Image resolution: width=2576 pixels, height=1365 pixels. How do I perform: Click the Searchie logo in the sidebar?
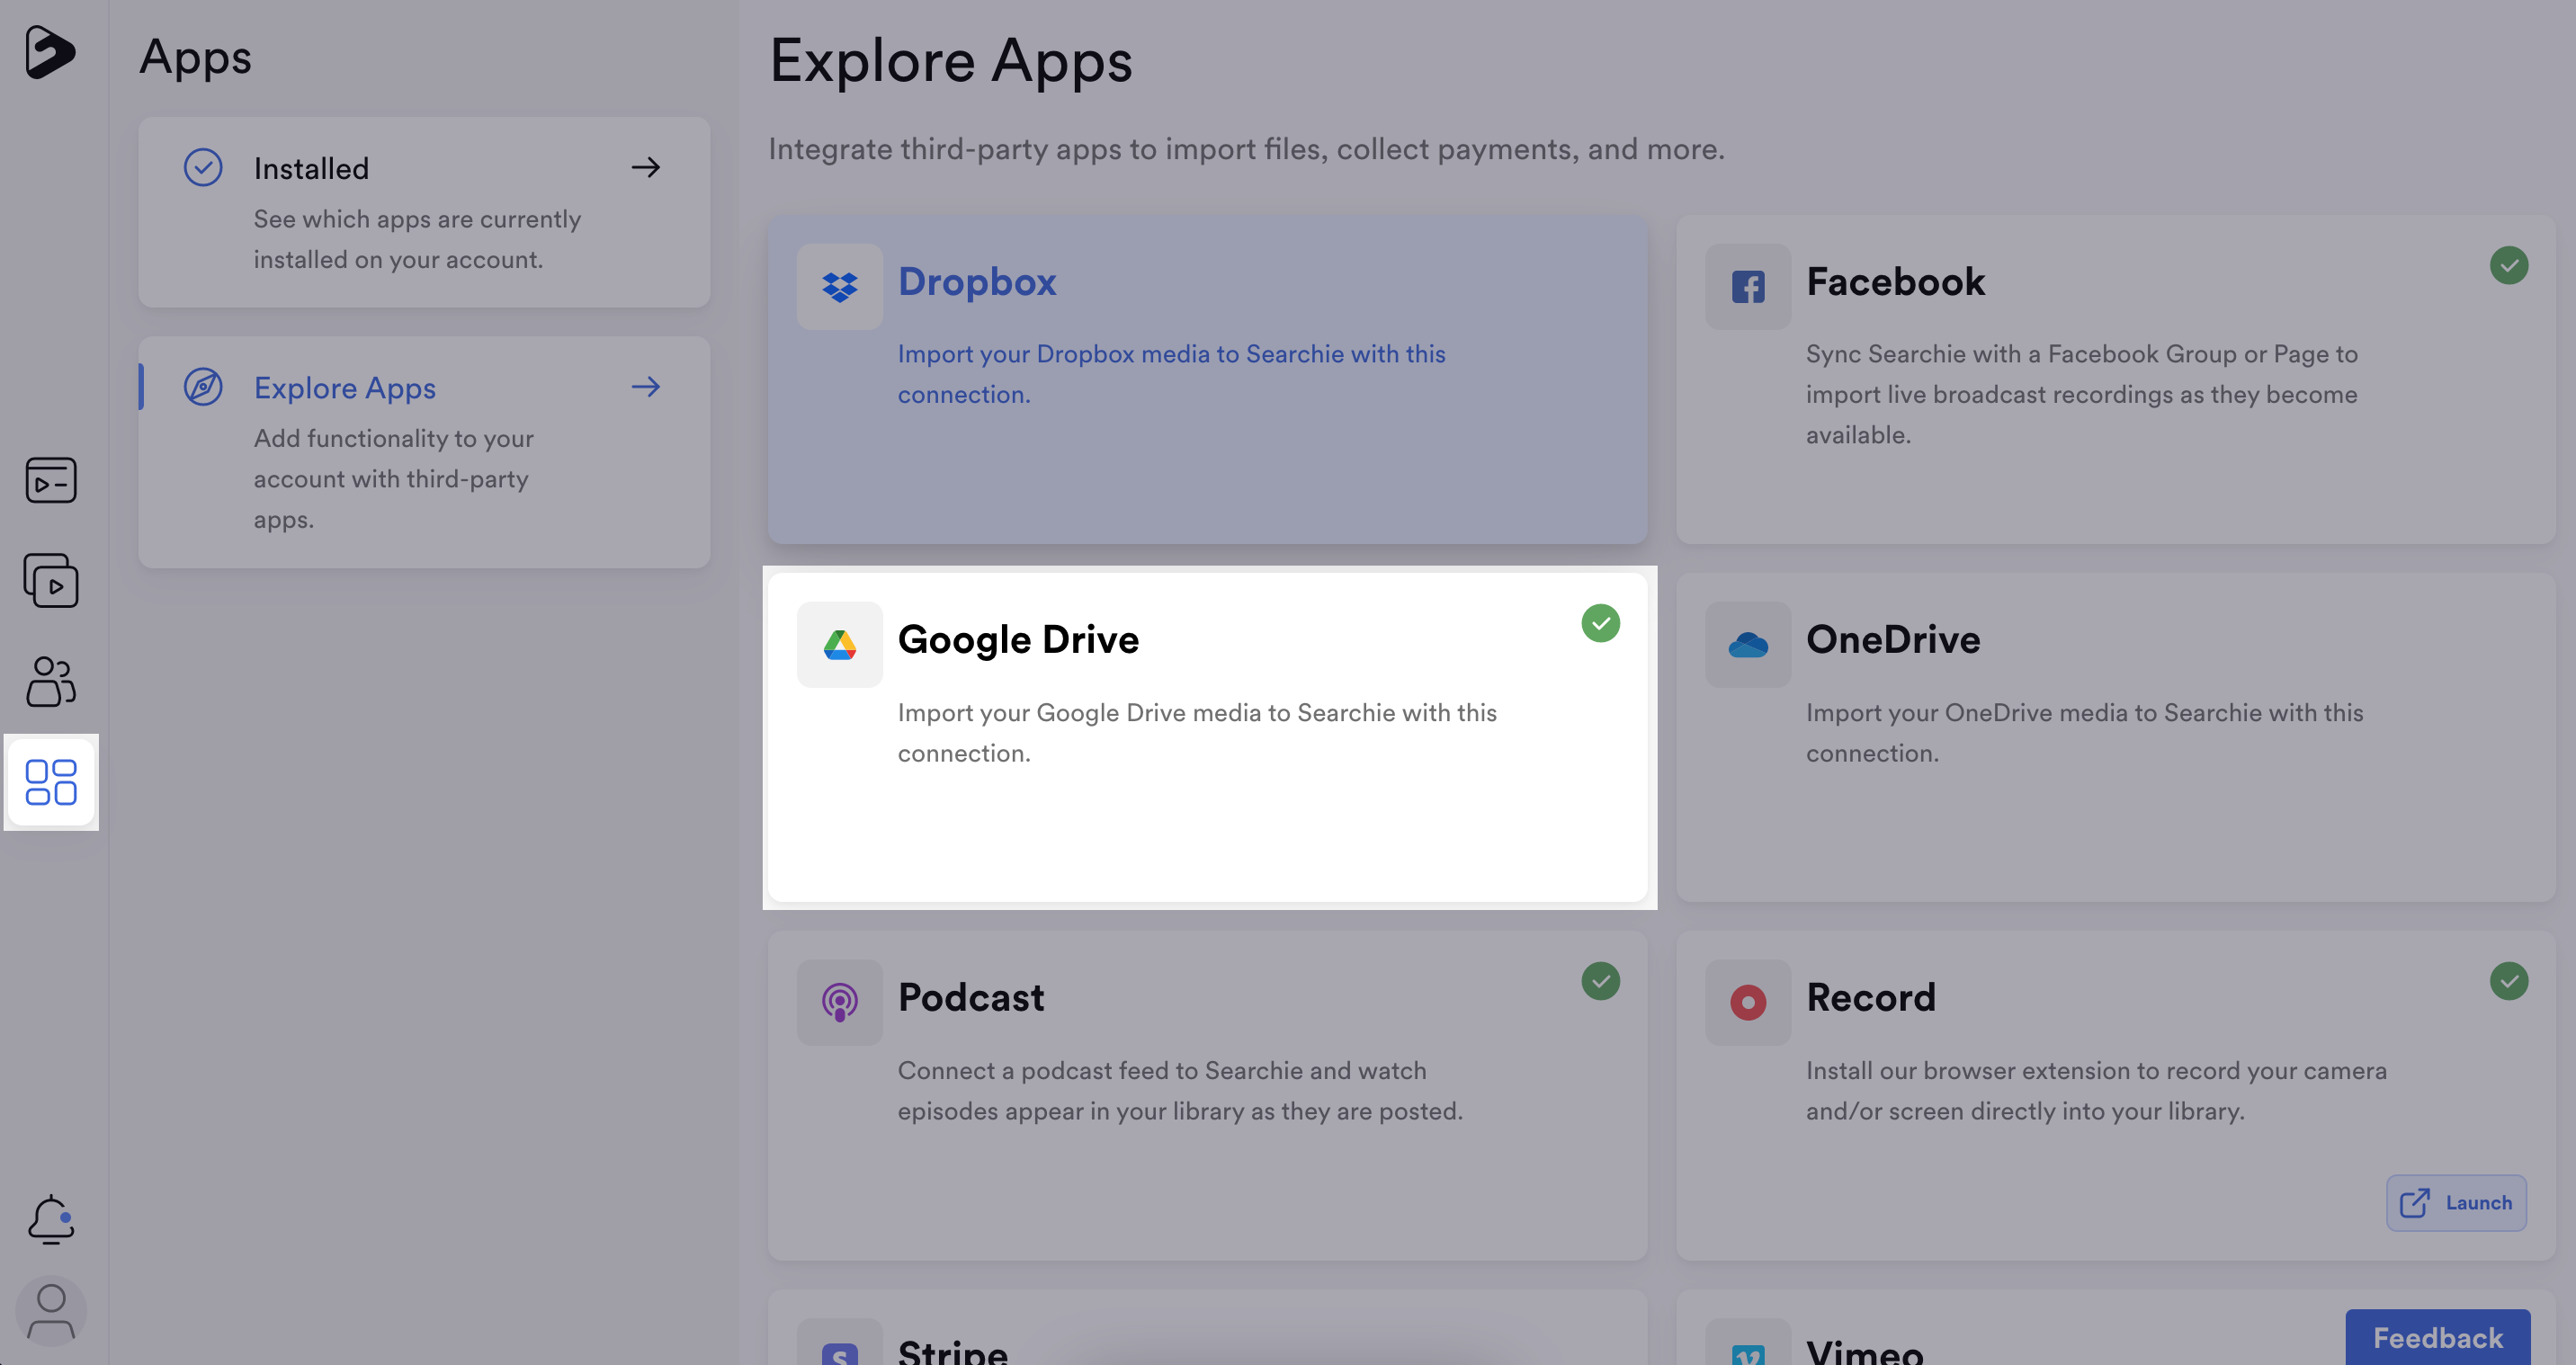pyautogui.click(x=50, y=52)
